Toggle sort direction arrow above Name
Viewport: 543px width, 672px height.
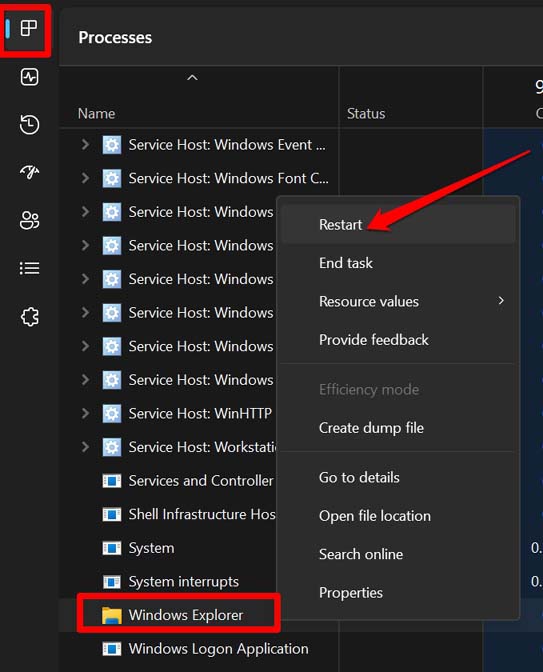[x=192, y=78]
